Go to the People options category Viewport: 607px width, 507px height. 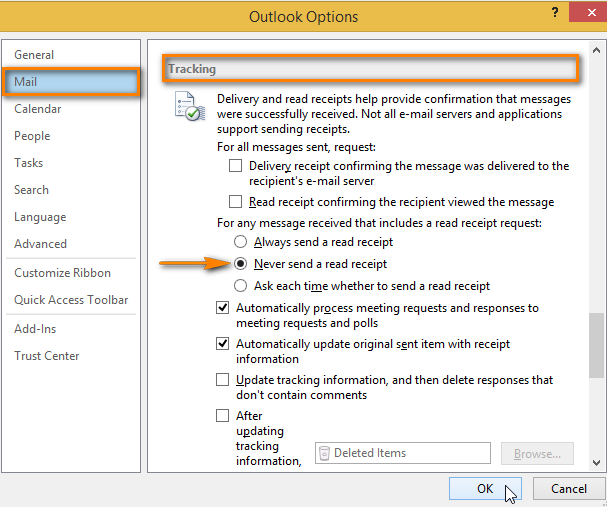32,136
